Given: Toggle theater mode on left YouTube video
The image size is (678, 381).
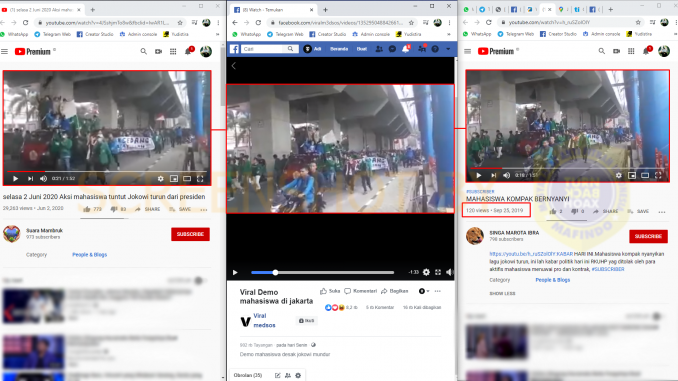Looking at the screenshot, I should (x=187, y=178).
